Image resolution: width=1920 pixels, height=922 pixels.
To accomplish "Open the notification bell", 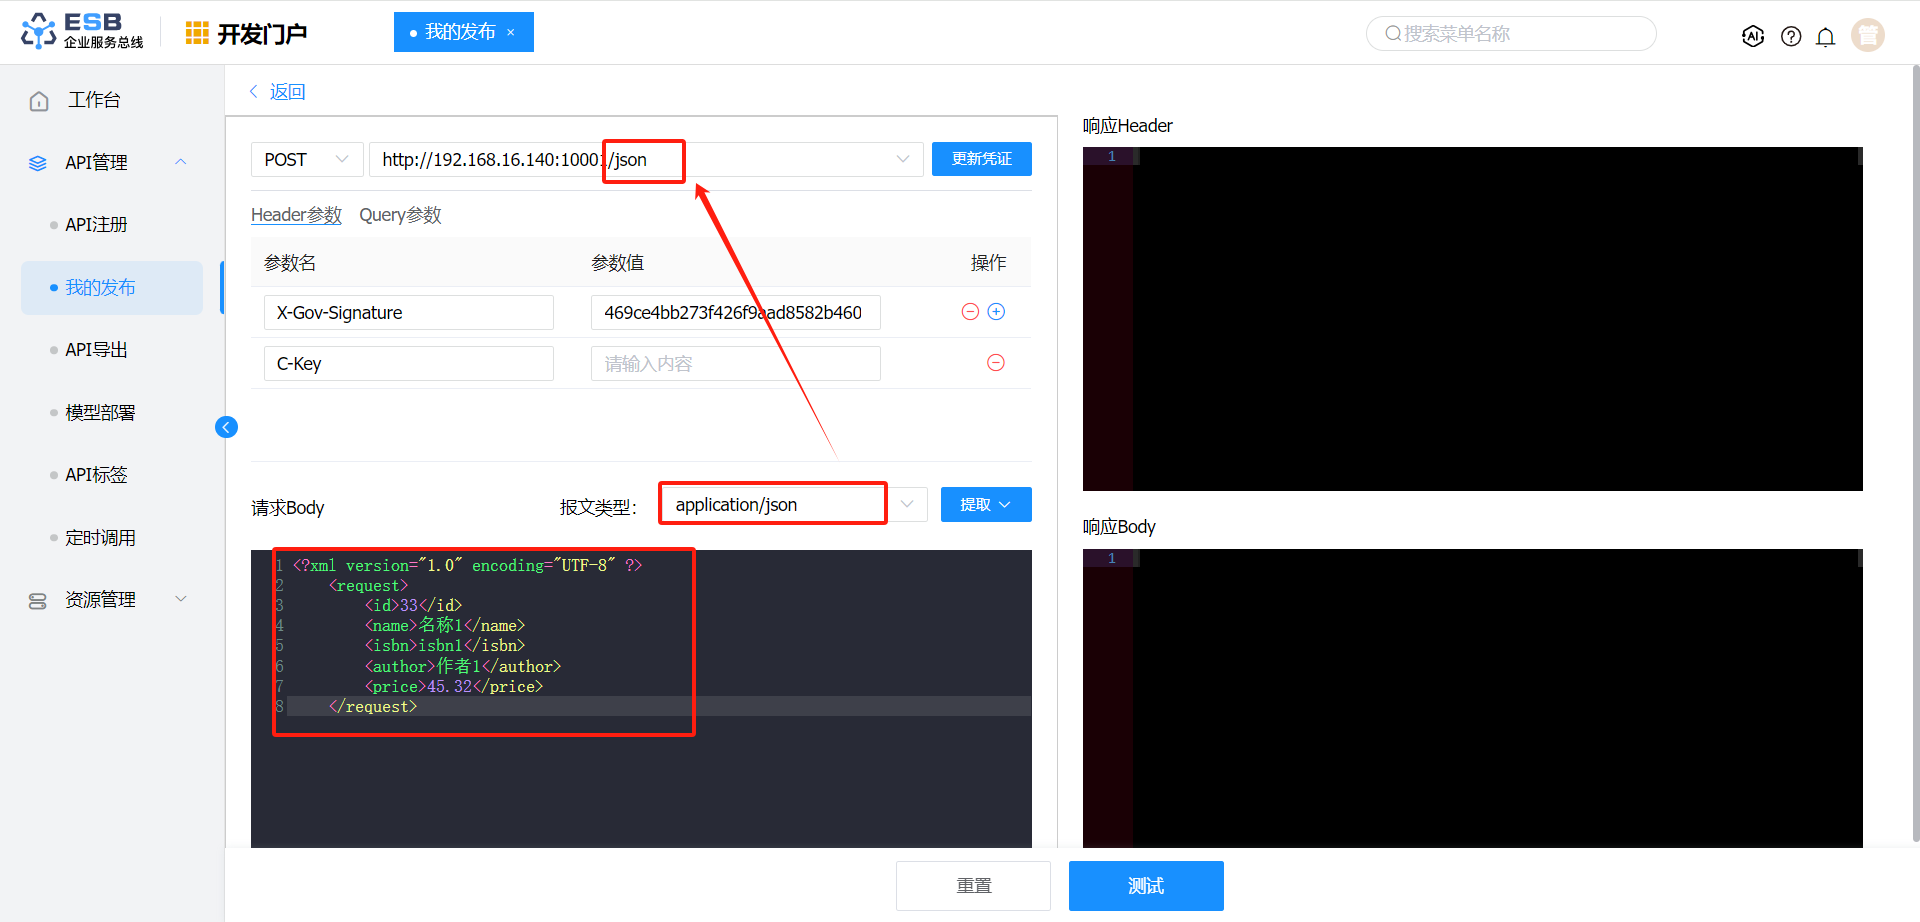I will 1825,37.
